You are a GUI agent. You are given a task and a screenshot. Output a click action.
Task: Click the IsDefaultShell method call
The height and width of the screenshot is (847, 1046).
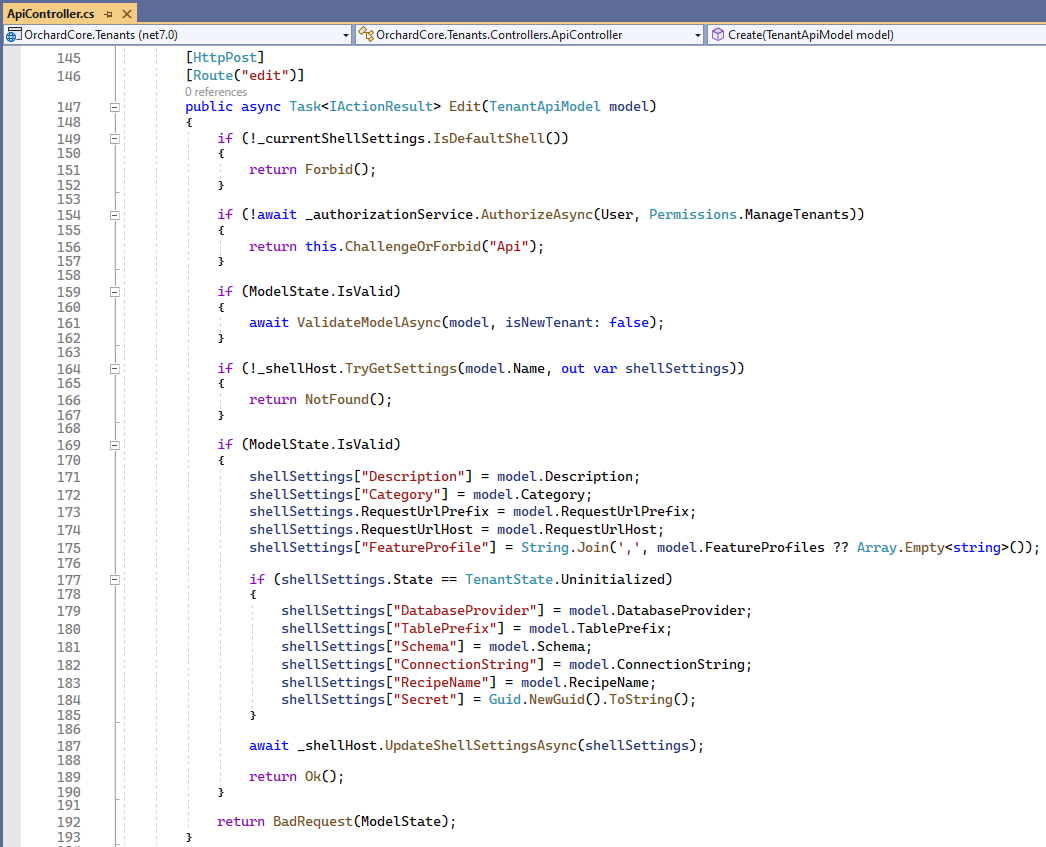point(488,139)
